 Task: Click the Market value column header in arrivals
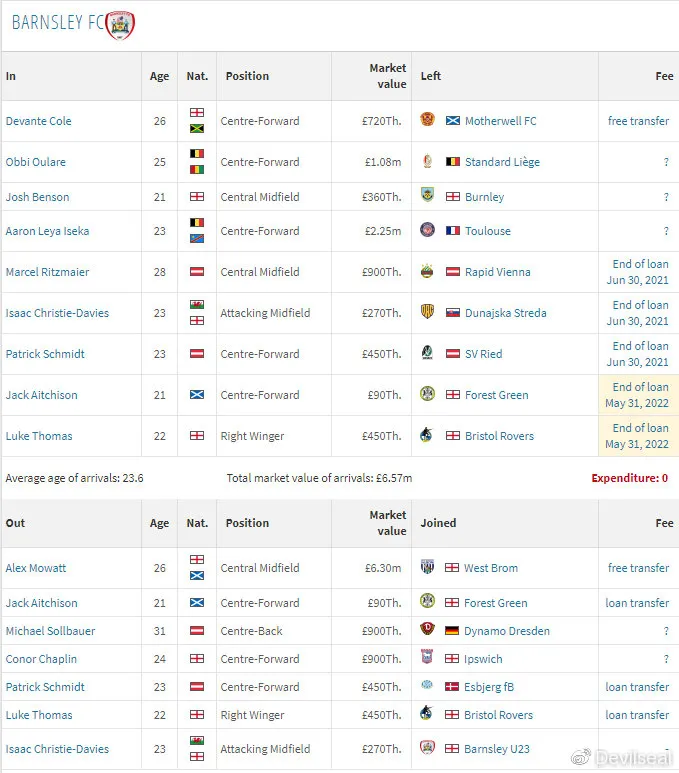388,76
